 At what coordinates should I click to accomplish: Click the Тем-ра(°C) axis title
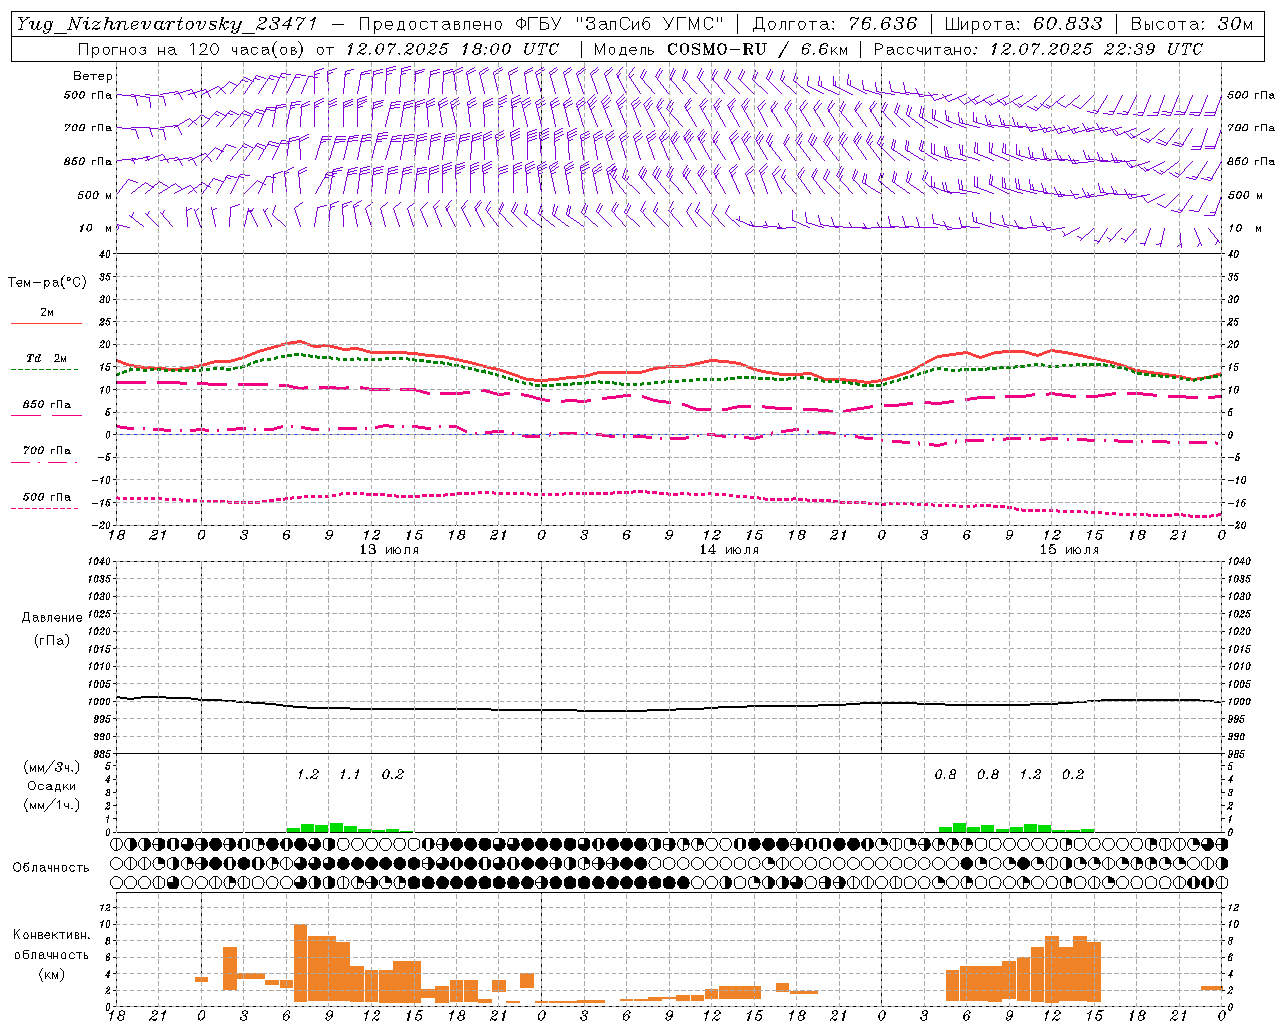[47, 283]
